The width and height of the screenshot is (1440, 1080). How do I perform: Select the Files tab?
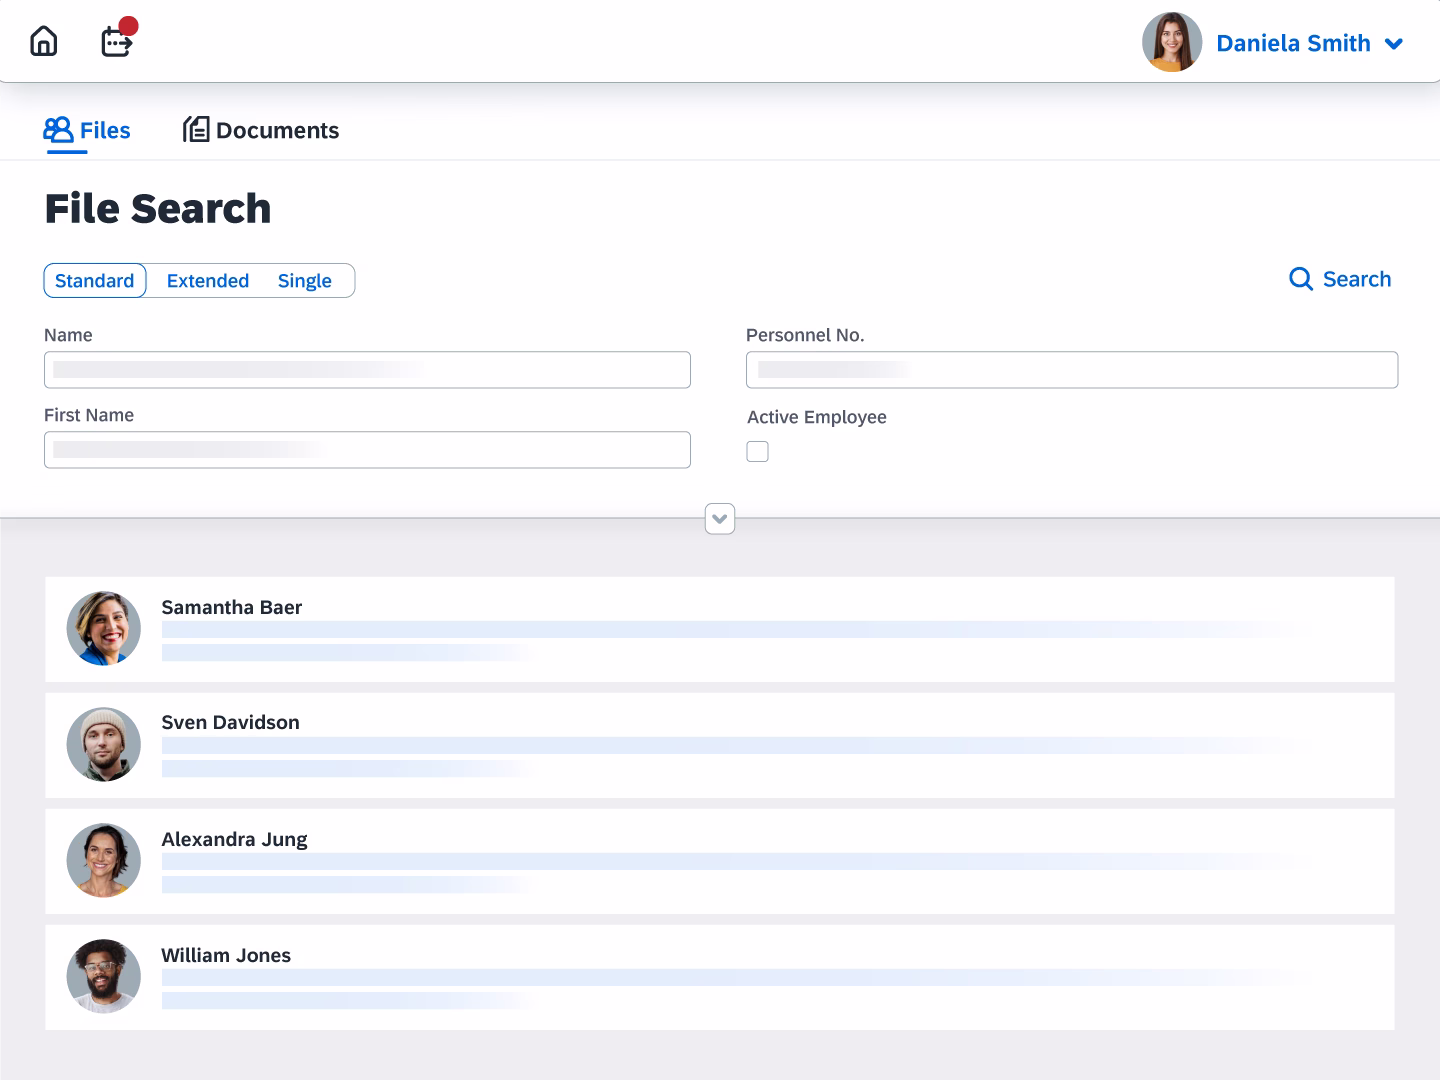tap(104, 130)
